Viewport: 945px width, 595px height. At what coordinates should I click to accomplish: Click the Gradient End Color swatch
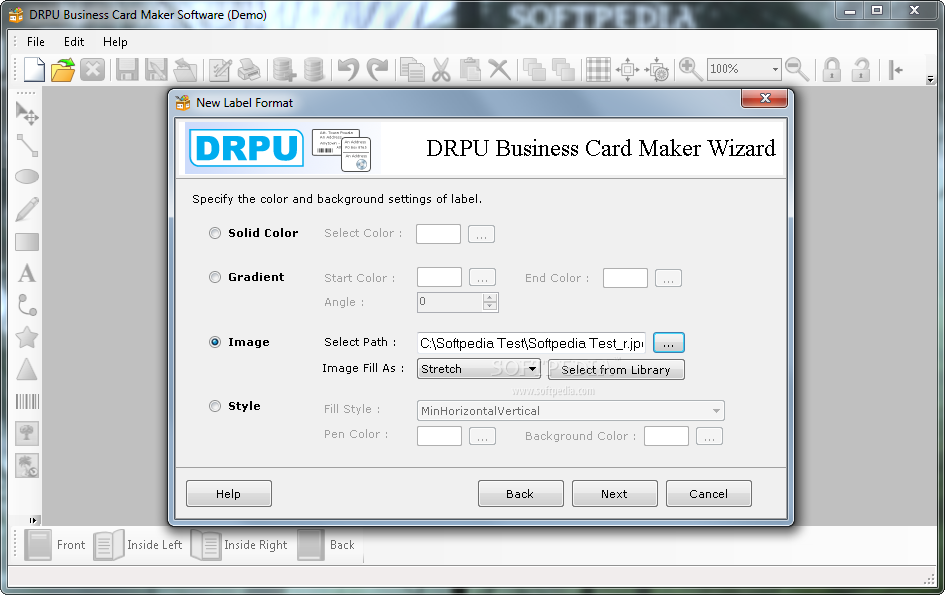[625, 278]
